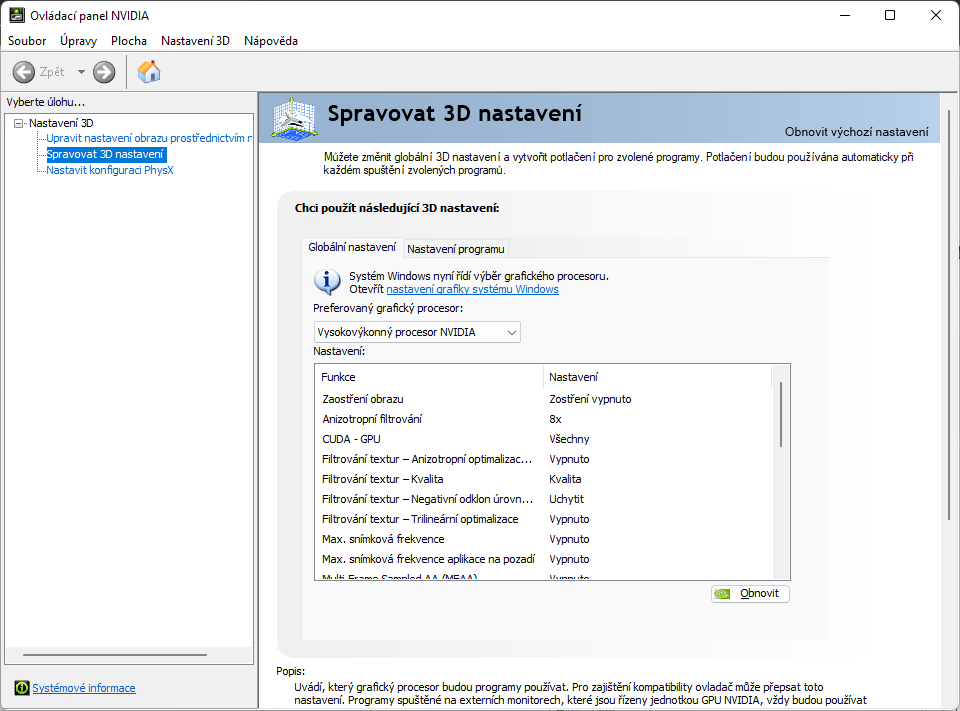960x711 pixels.
Task: Click the NVIDIA Control Panel title icon
Action: pos(17,15)
